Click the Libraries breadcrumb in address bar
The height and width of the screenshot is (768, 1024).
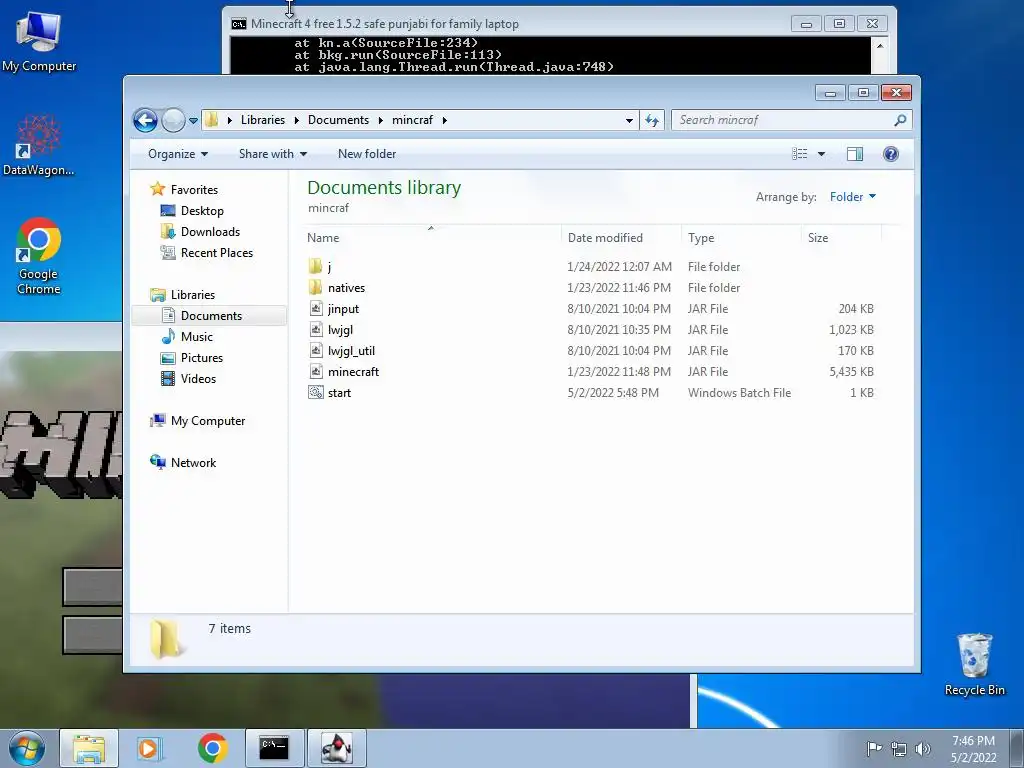(x=263, y=120)
